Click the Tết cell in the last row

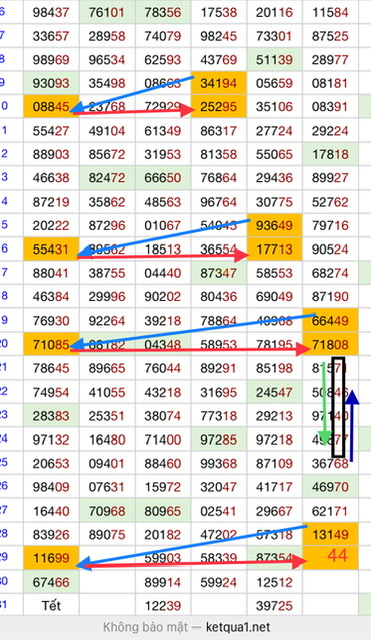pyautogui.click(x=51, y=605)
